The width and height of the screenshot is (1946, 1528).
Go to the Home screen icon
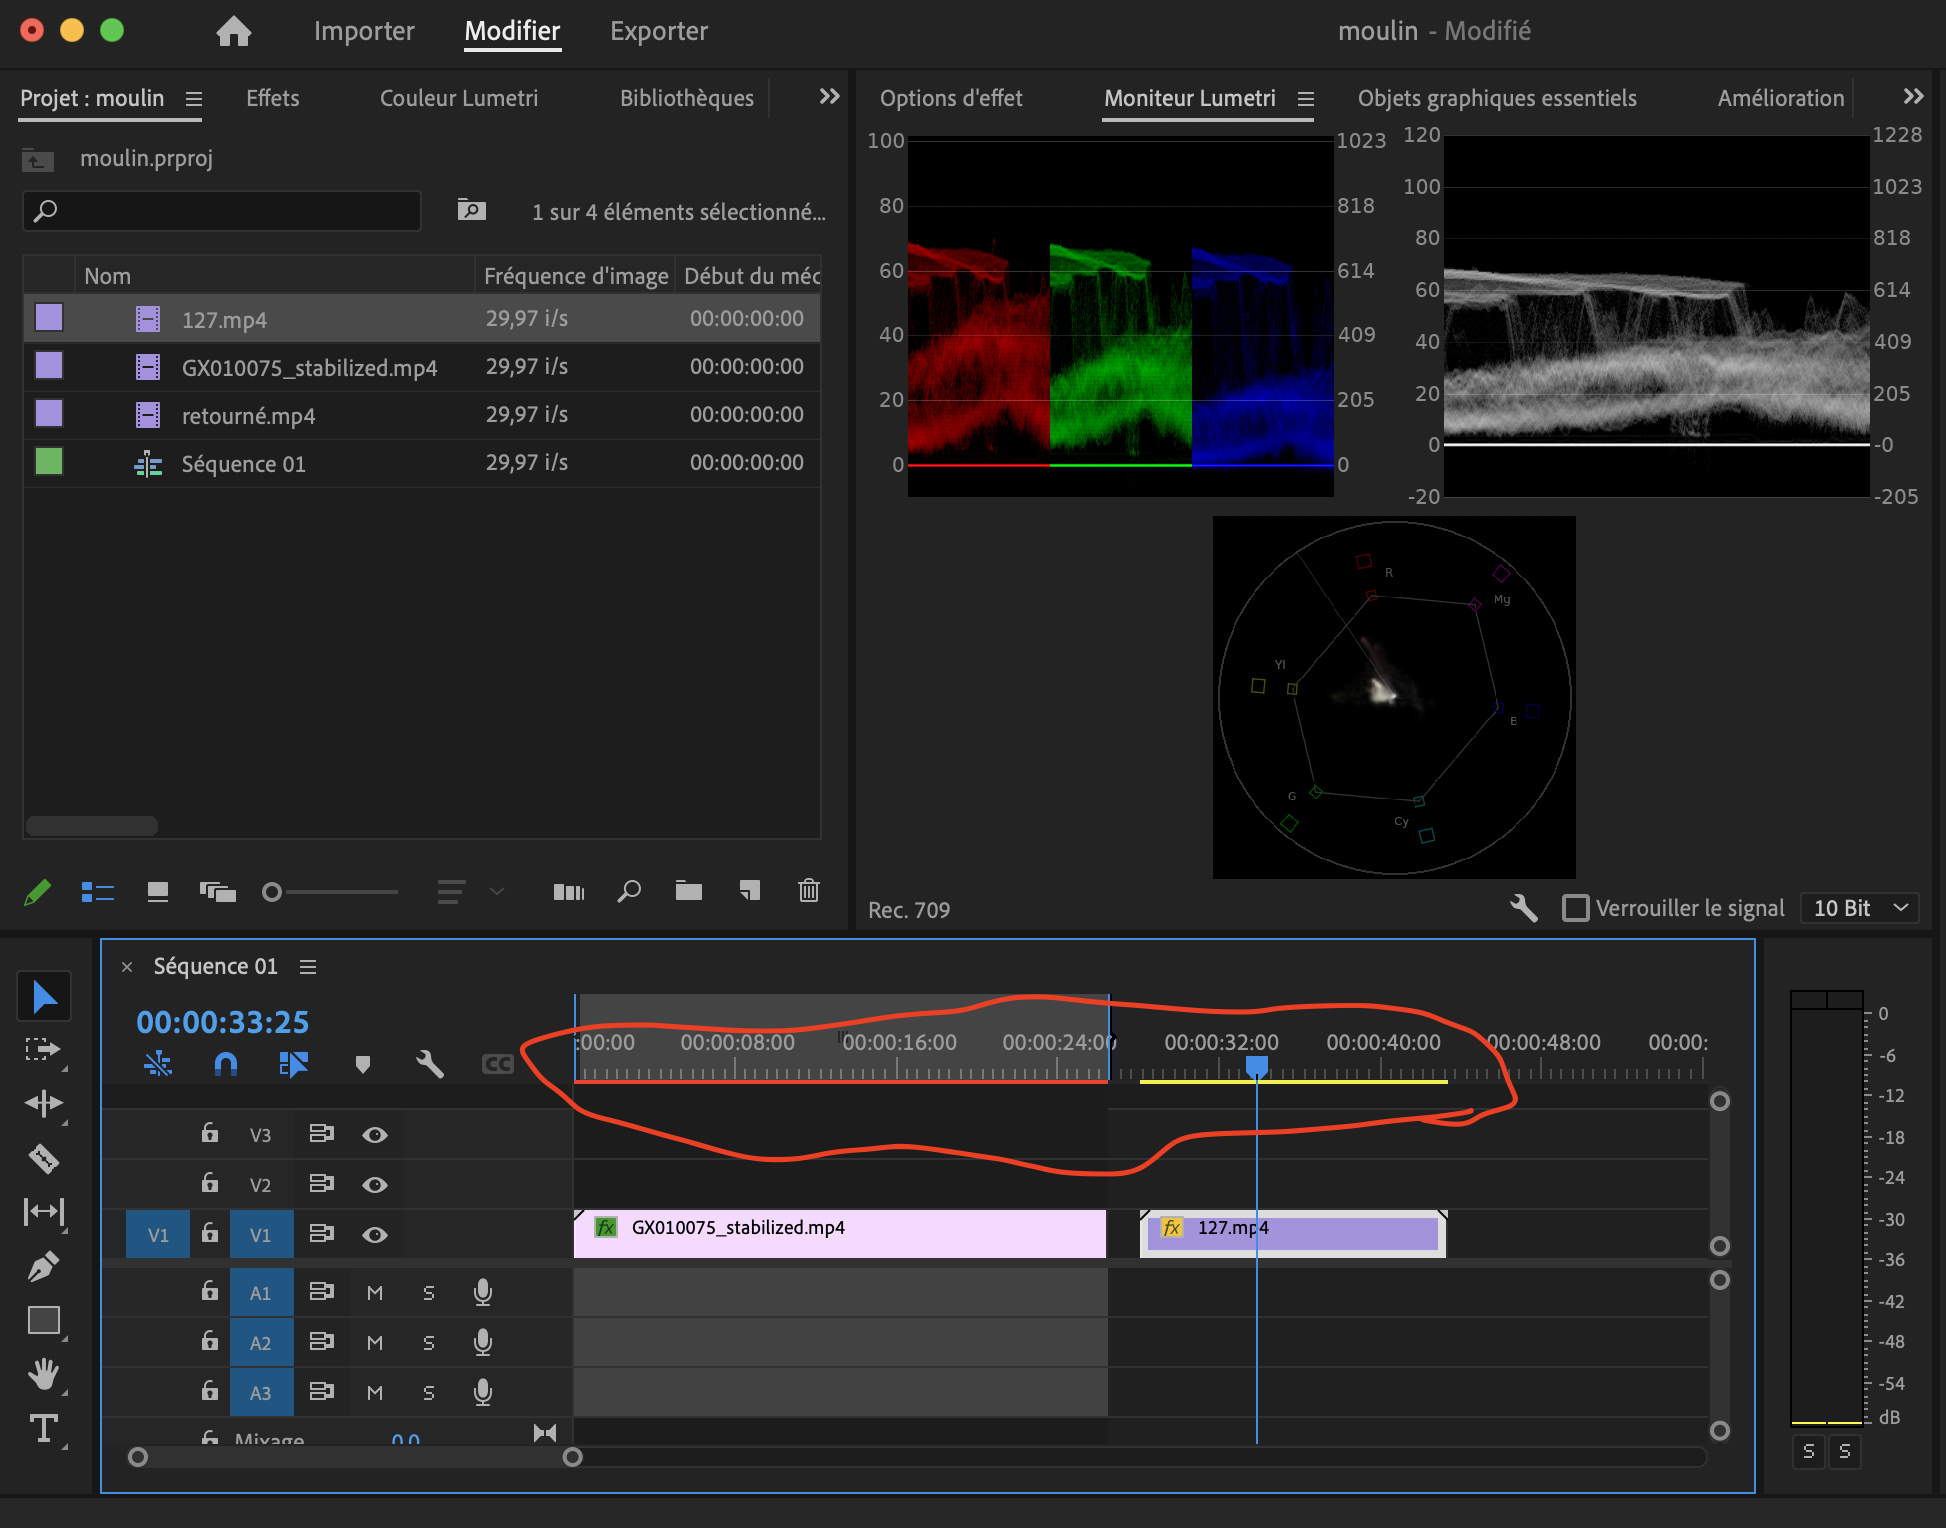(234, 31)
